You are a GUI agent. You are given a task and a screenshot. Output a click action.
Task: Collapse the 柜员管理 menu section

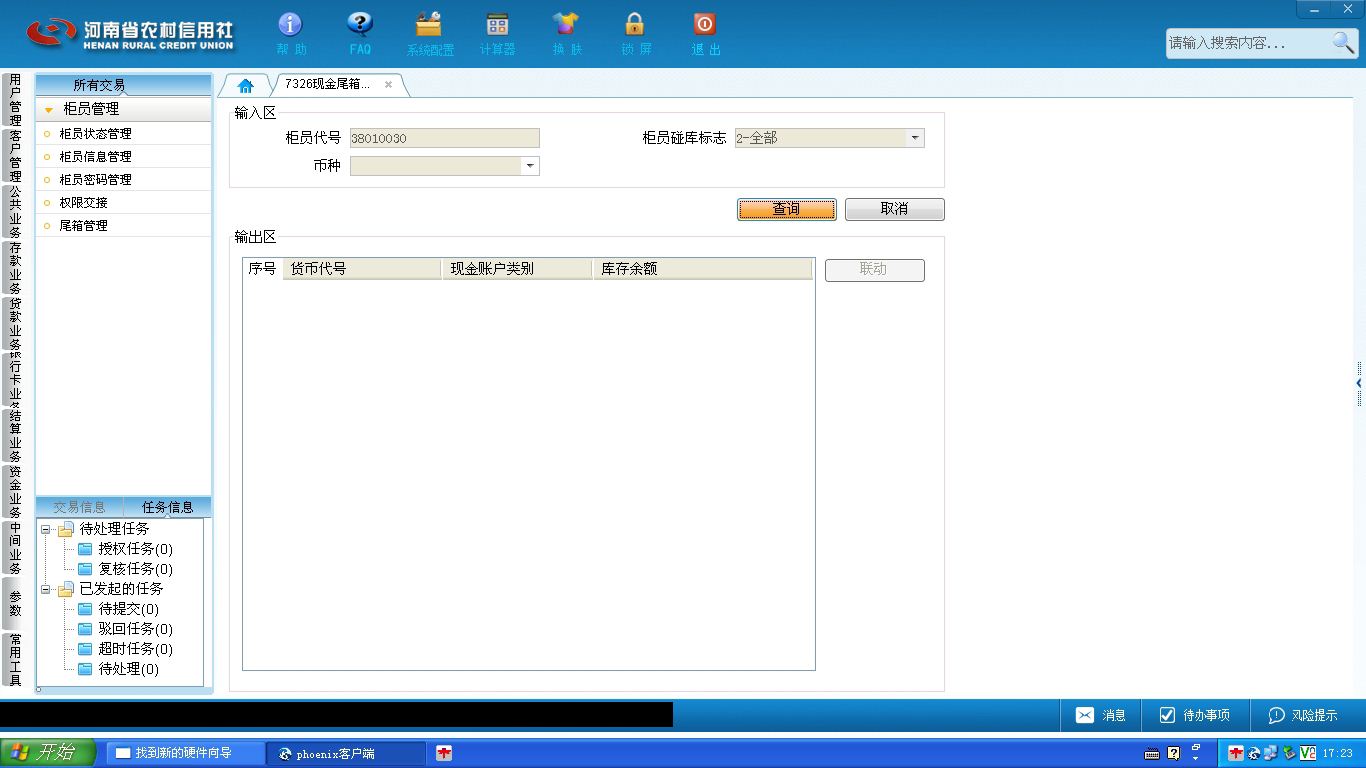coord(49,110)
